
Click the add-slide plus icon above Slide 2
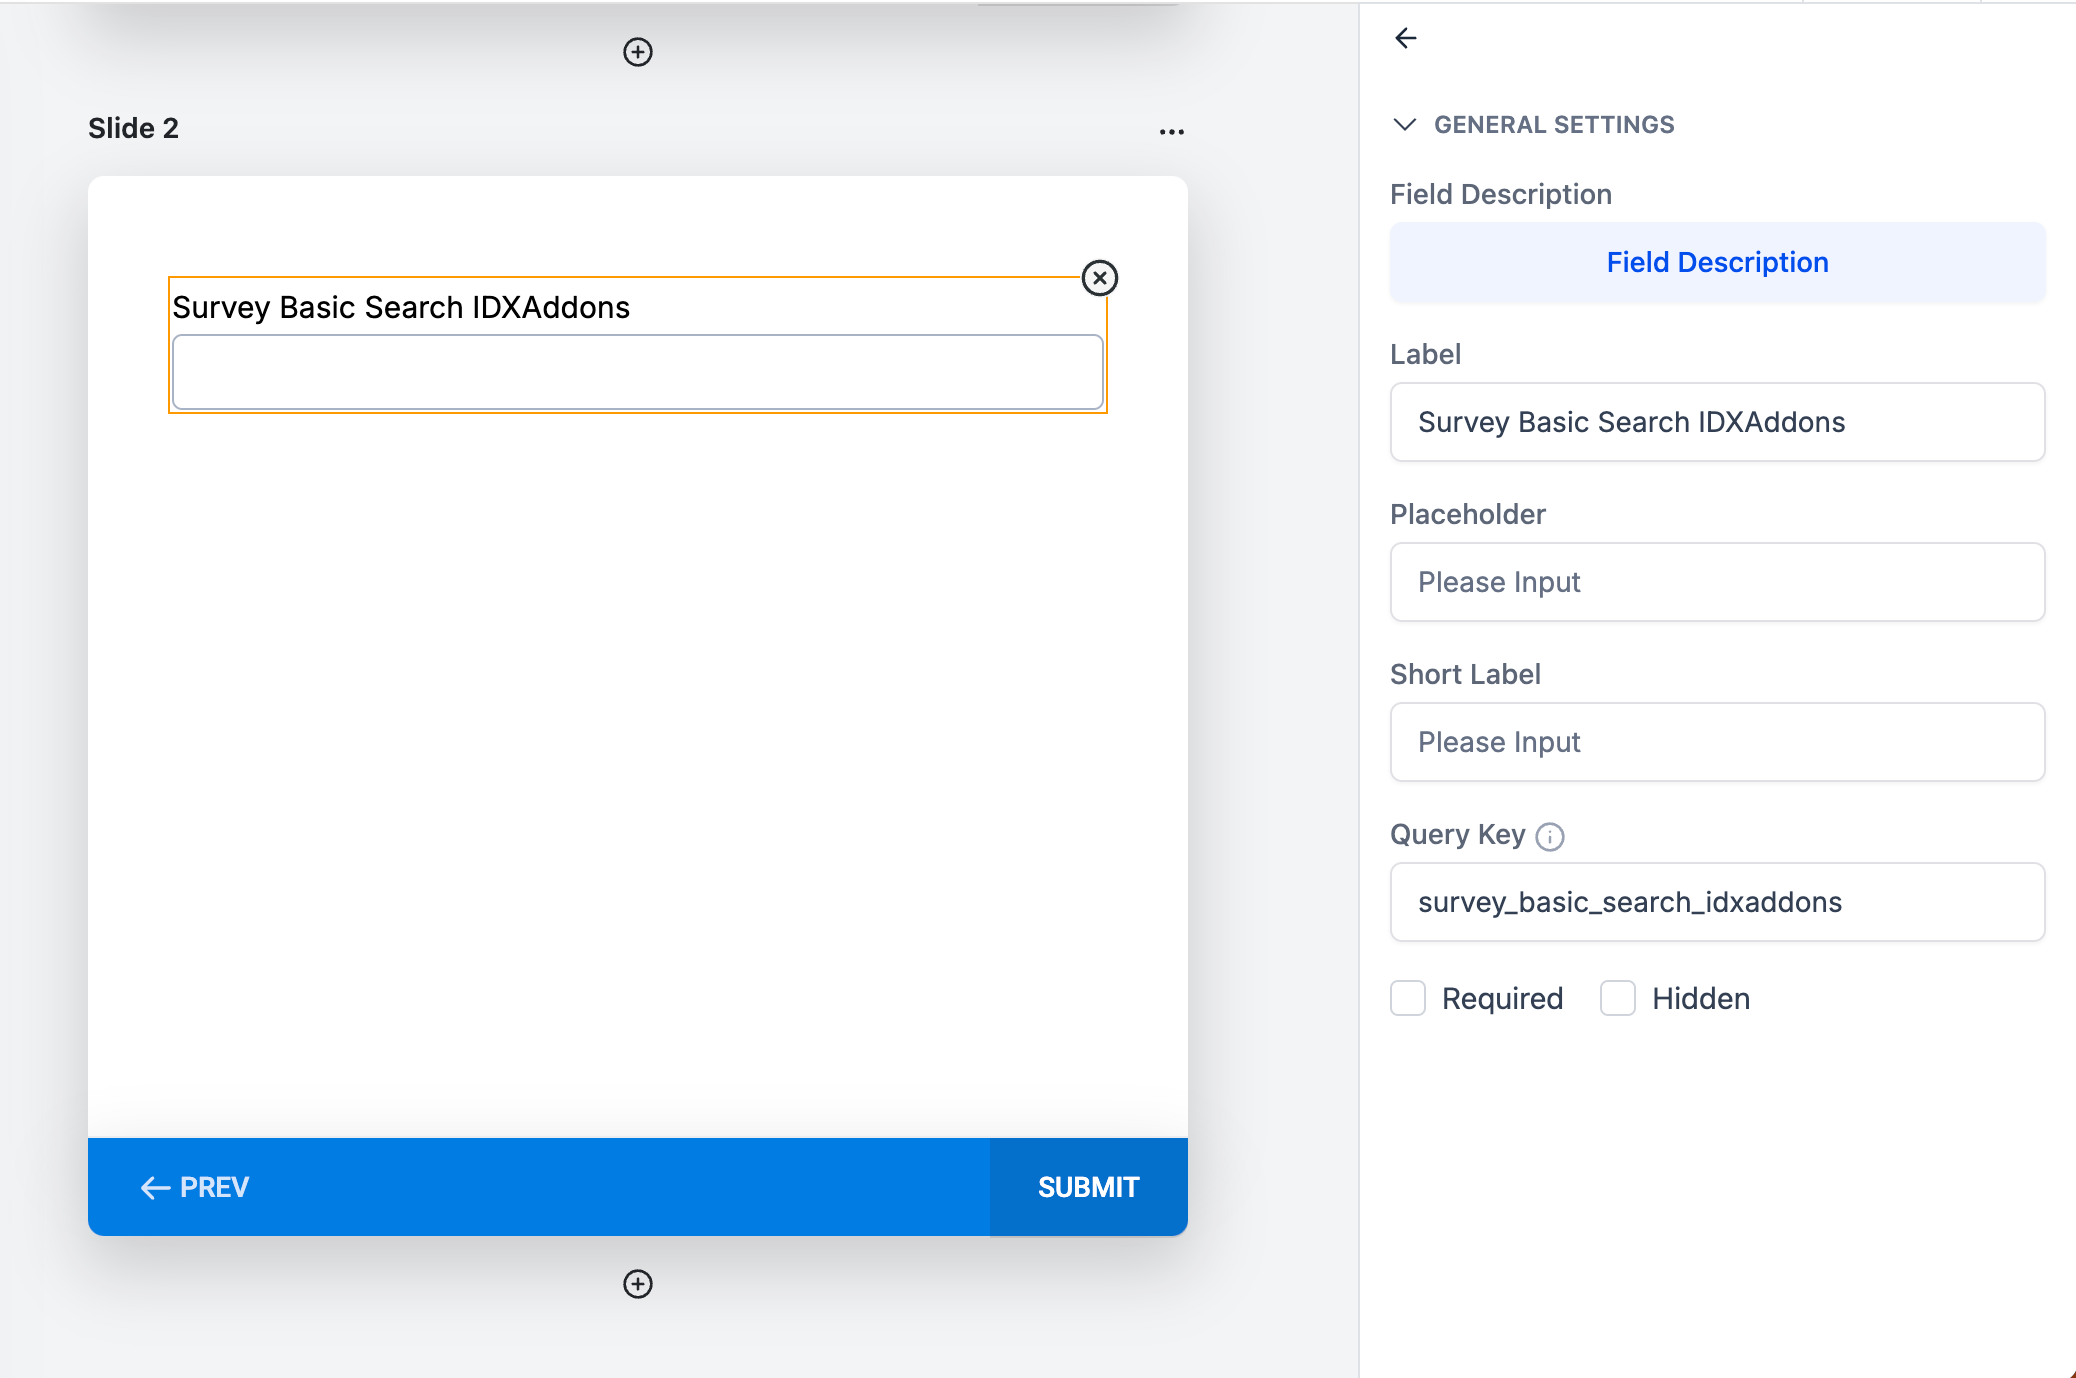pos(638,52)
